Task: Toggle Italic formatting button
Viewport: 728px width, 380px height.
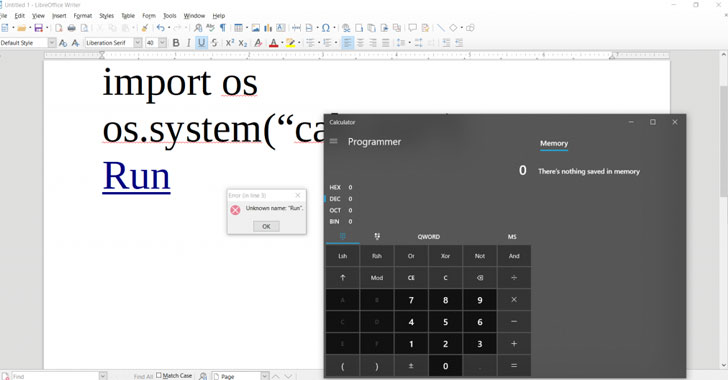Action: pos(188,43)
